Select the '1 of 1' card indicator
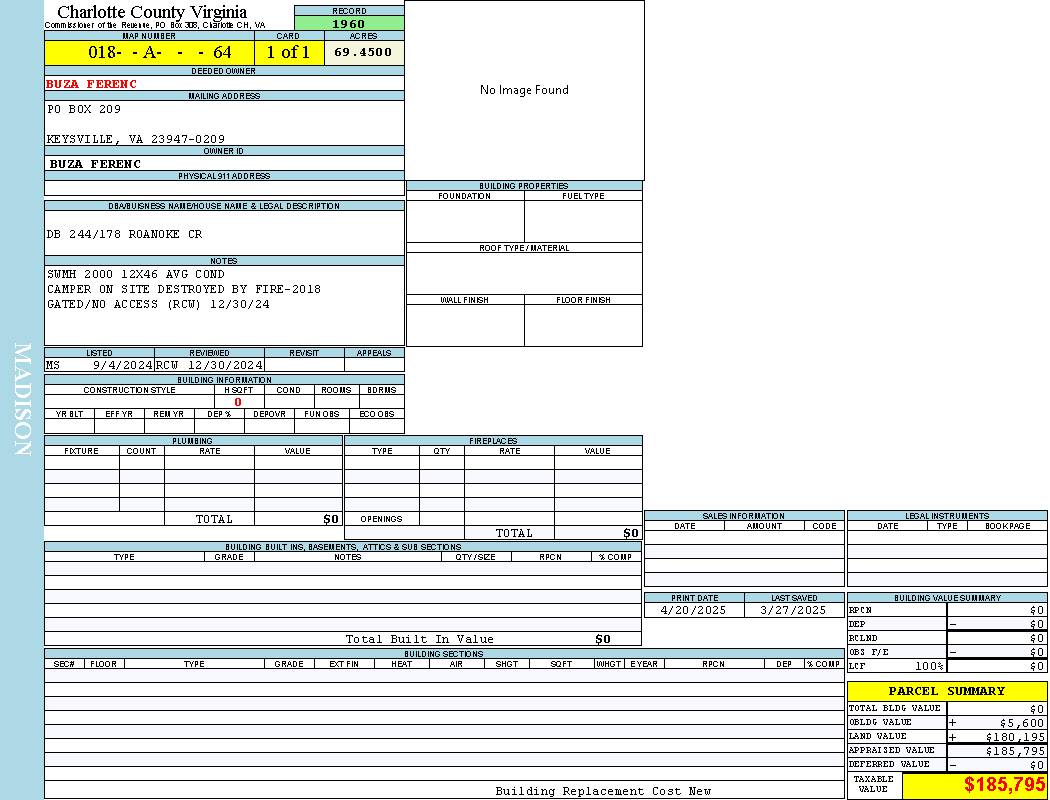This screenshot has height=800, width=1050. (288, 53)
